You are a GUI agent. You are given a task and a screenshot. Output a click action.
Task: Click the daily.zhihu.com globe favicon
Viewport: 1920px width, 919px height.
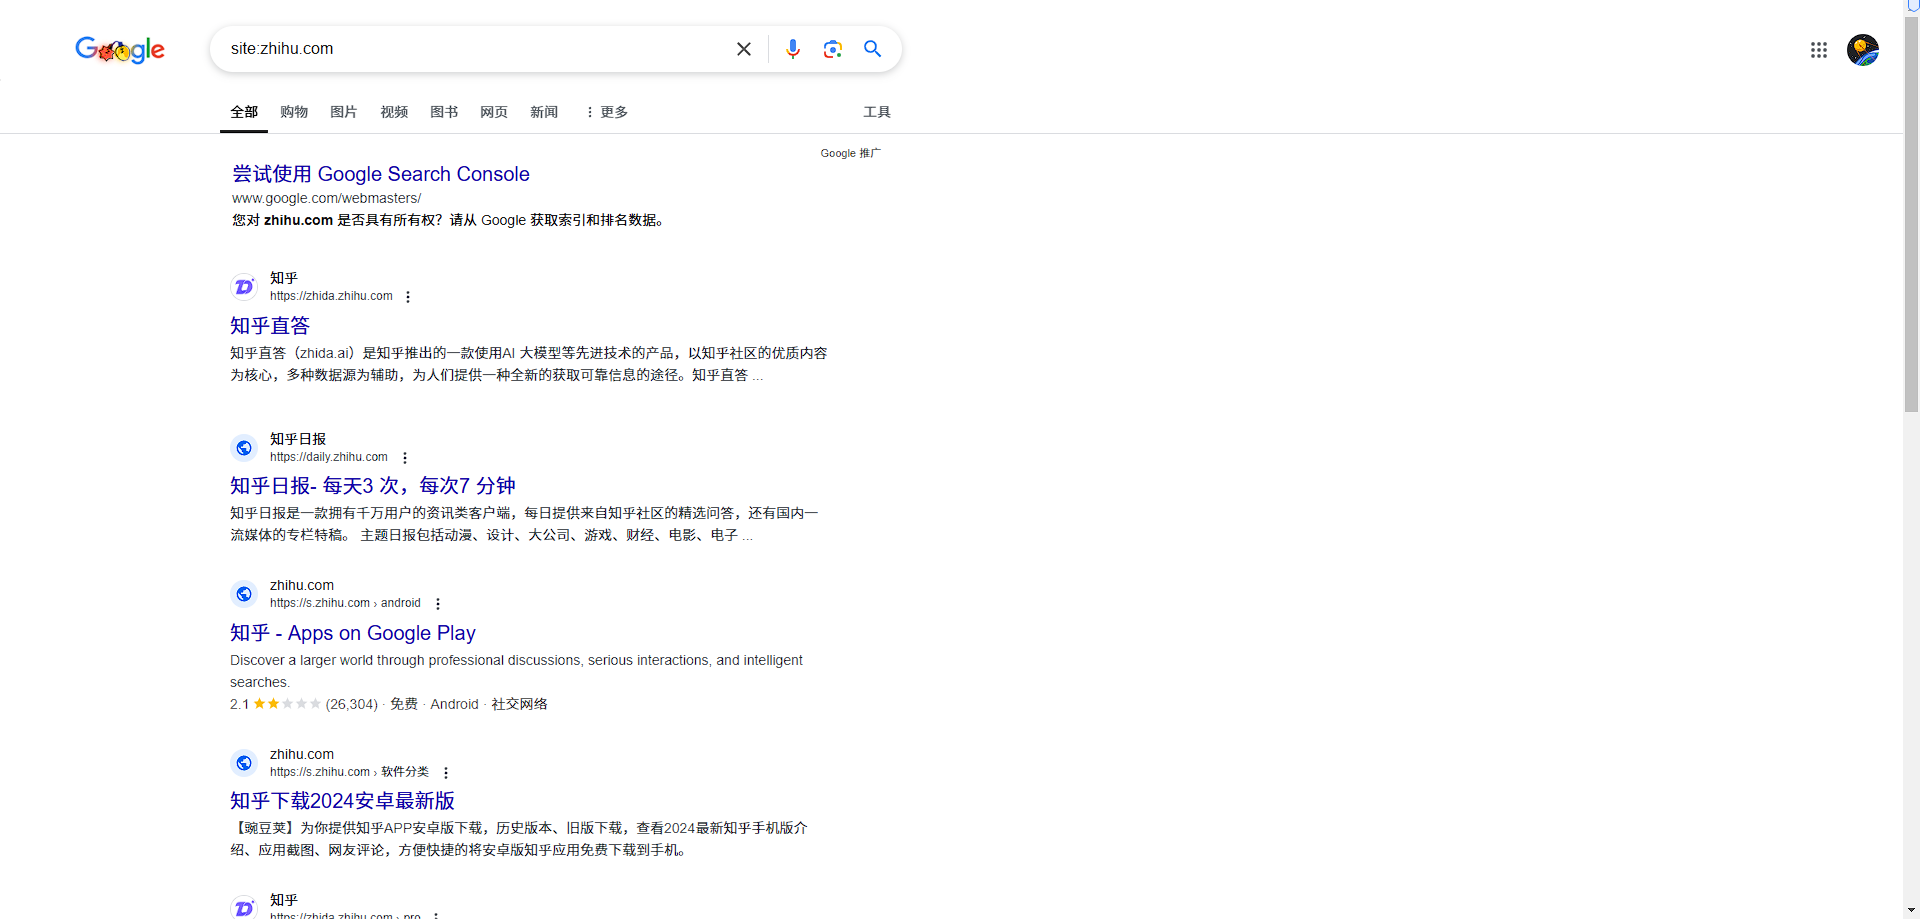[244, 448]
